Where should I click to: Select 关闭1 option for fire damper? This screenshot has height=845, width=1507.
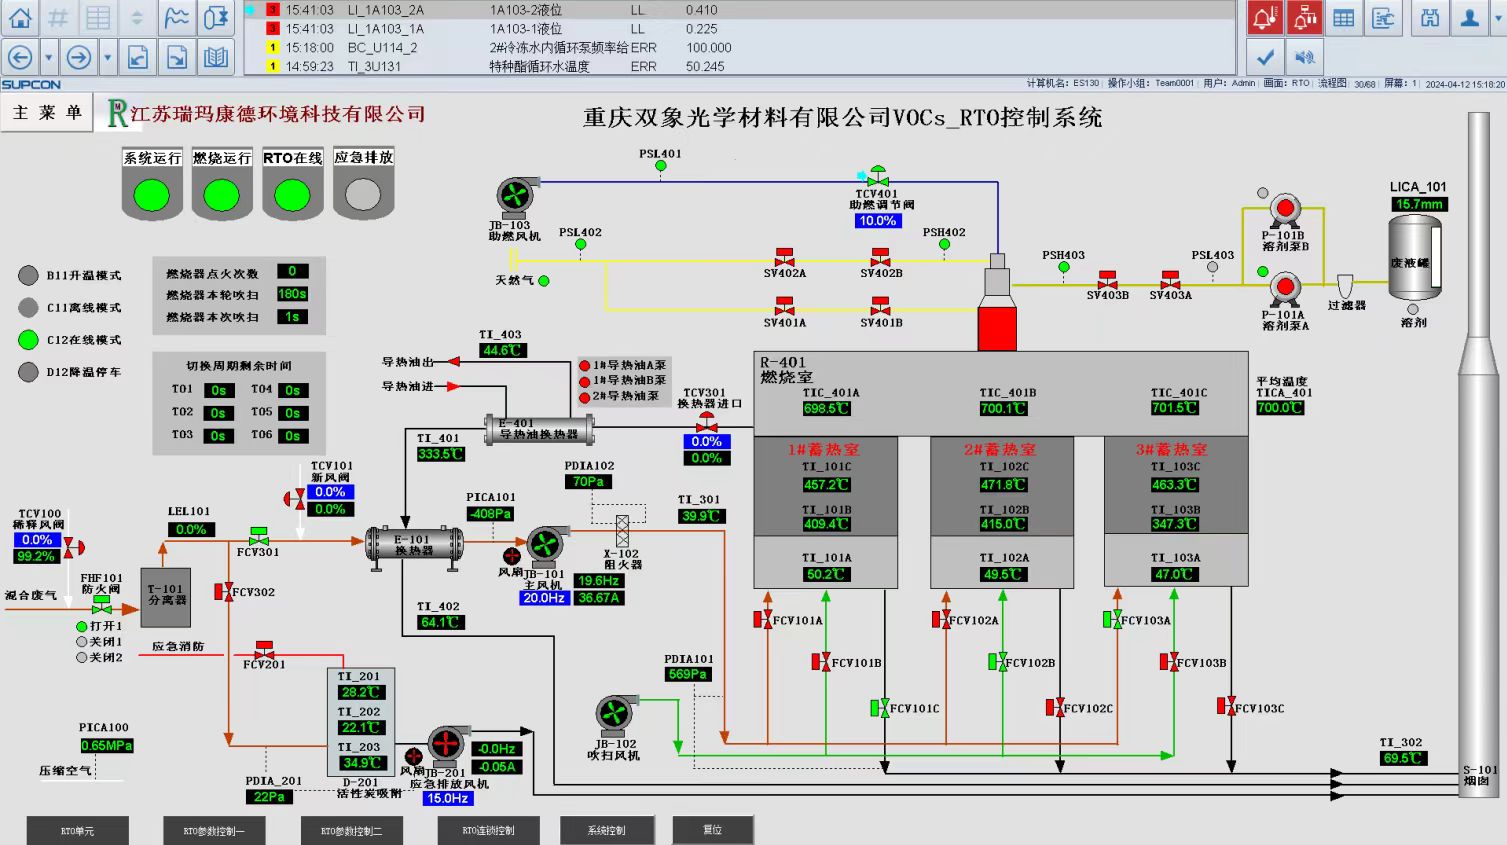pyautogui.click(x=82, y=642)
